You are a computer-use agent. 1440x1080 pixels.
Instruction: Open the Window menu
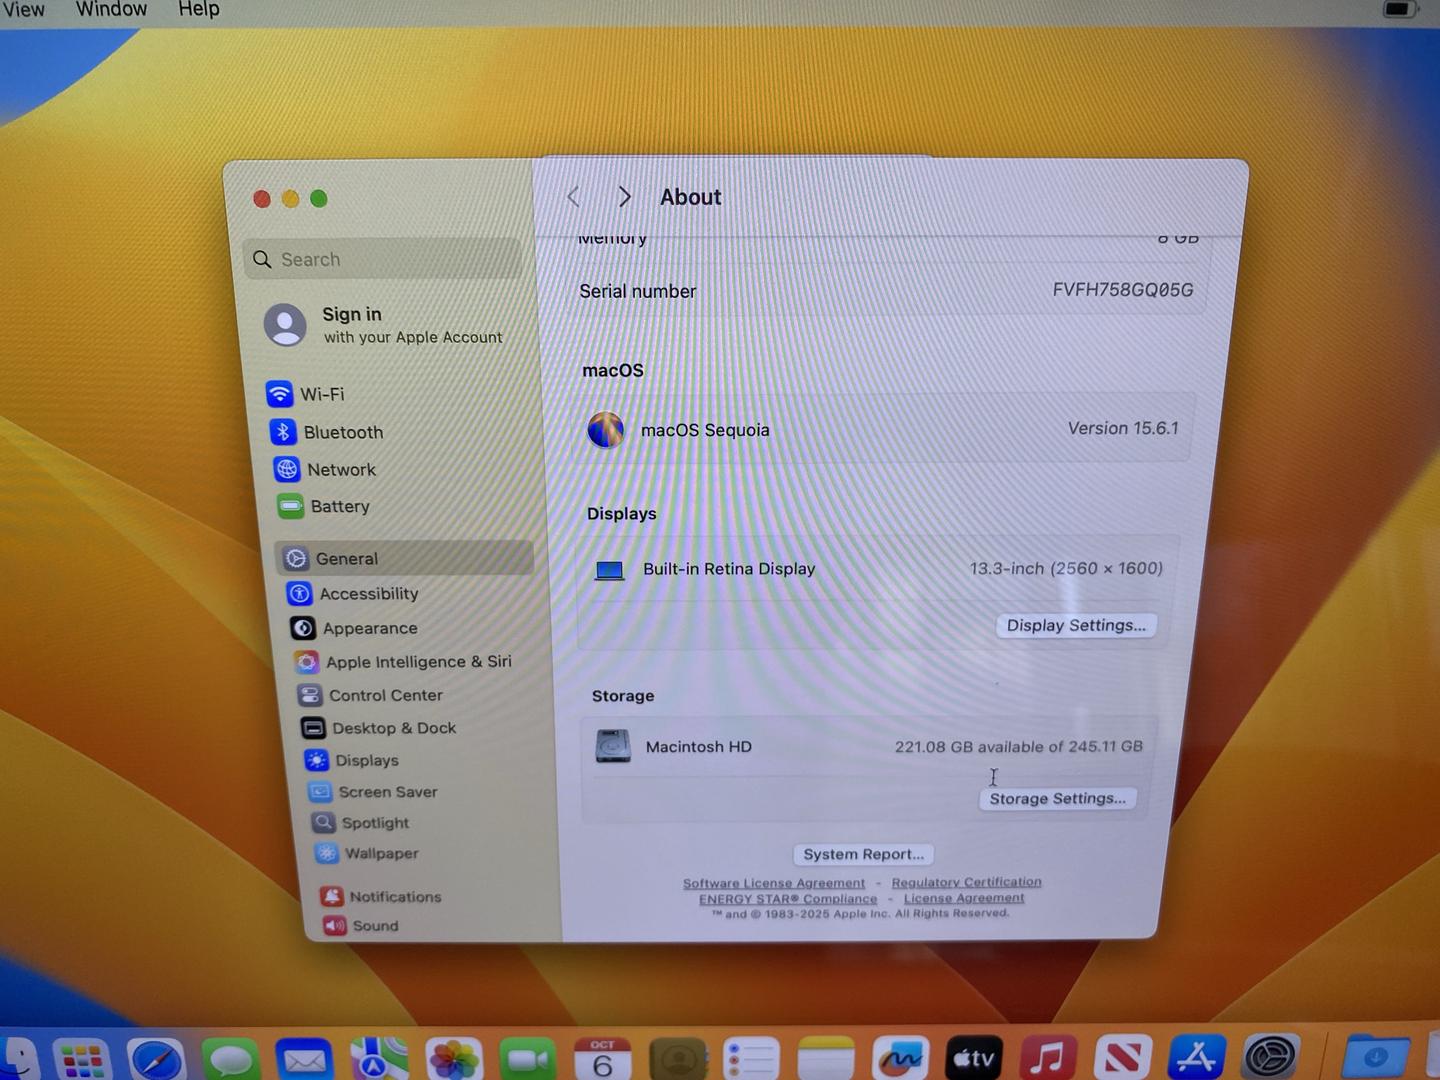(x=111, y=9)
